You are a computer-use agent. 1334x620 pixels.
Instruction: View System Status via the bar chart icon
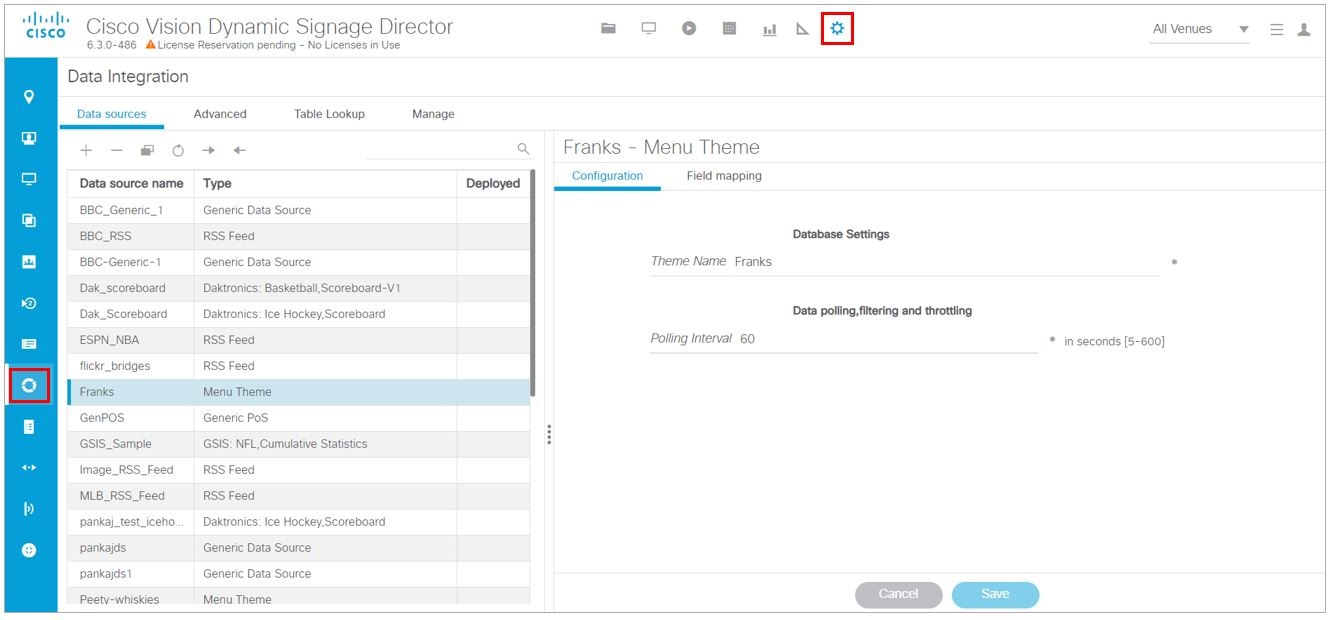click(768, 28)
